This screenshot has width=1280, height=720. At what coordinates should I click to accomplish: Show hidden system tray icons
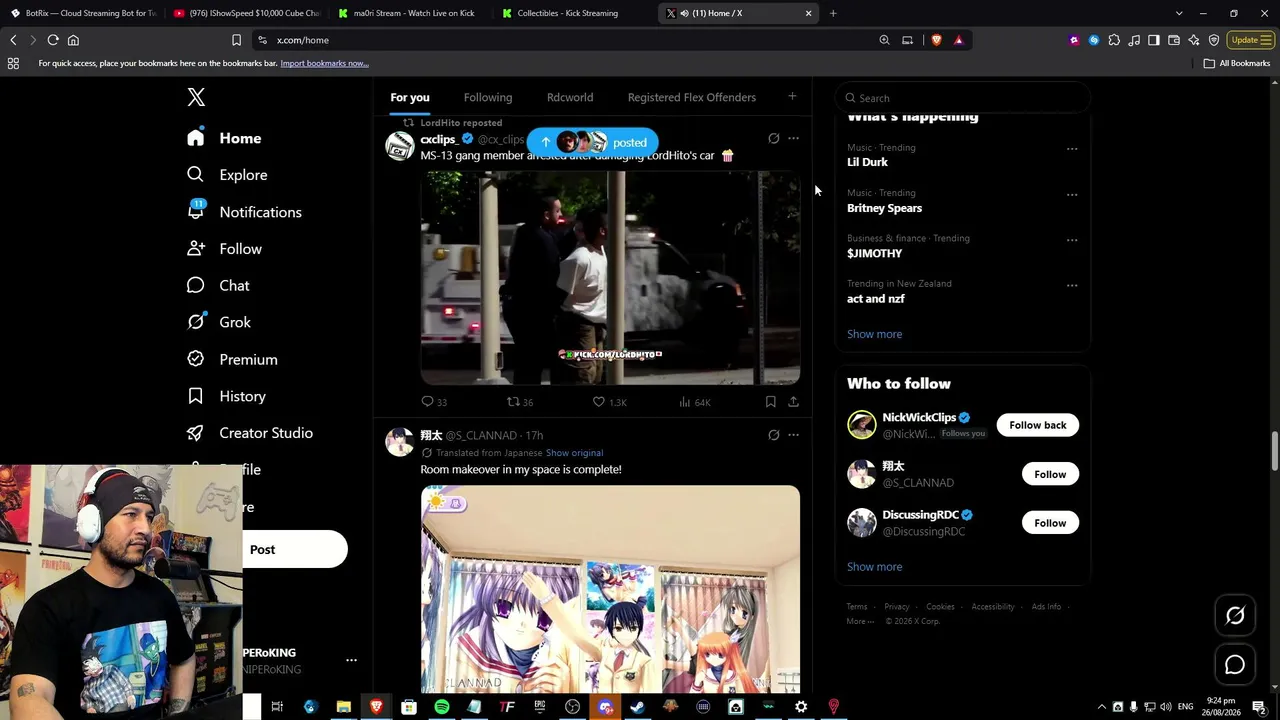click(1102, 707)
